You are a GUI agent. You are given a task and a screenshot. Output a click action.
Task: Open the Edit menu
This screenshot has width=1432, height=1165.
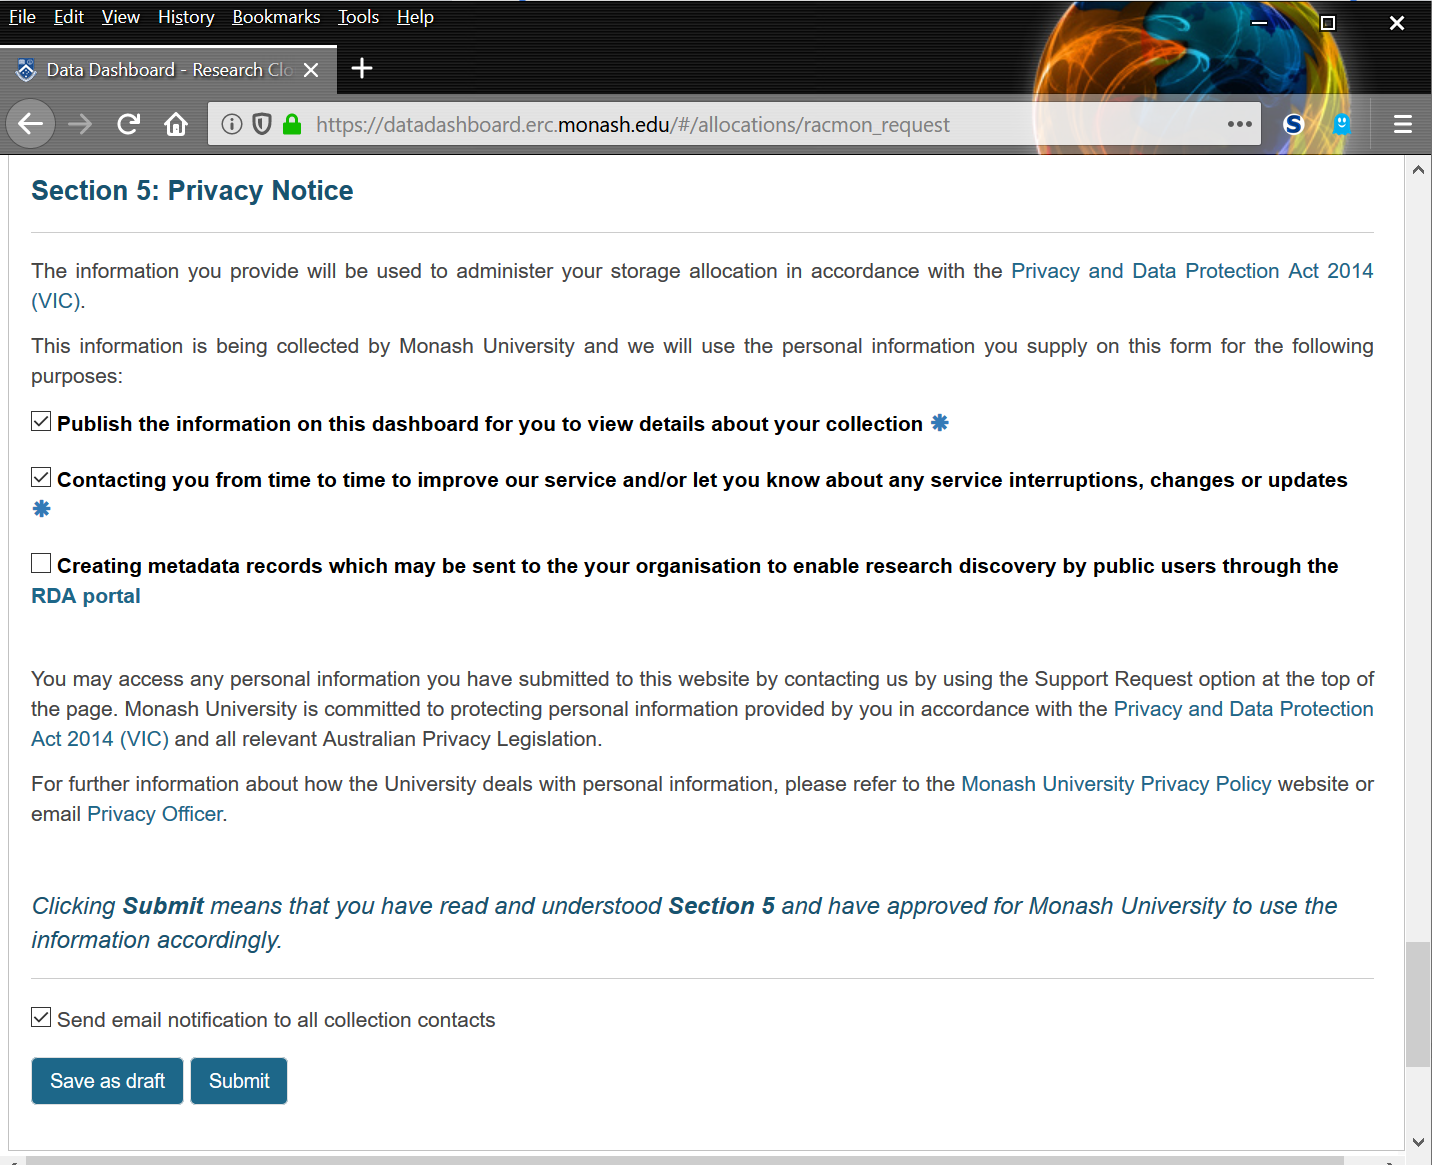point(69,17)
